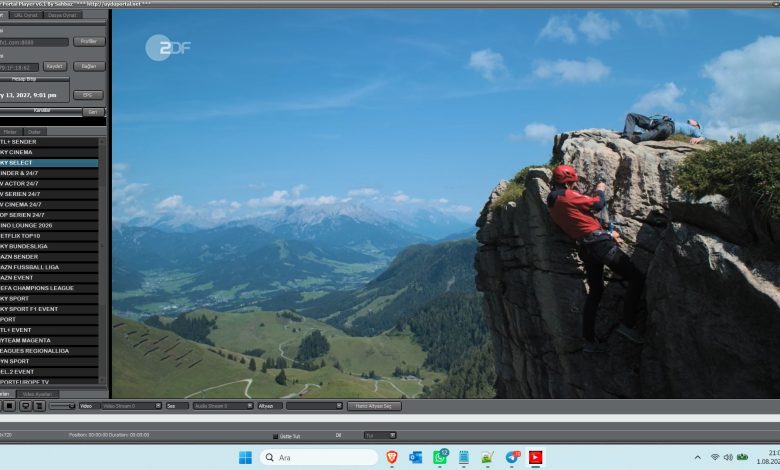
Task: Select LEAGUES REGIONALLIGA category
Action: pyautogui.click(x=49, y=351)
